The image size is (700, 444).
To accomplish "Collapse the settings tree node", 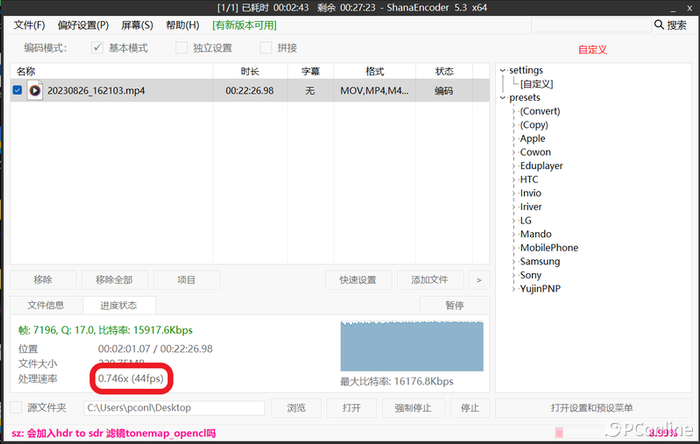I will (503, 71).
